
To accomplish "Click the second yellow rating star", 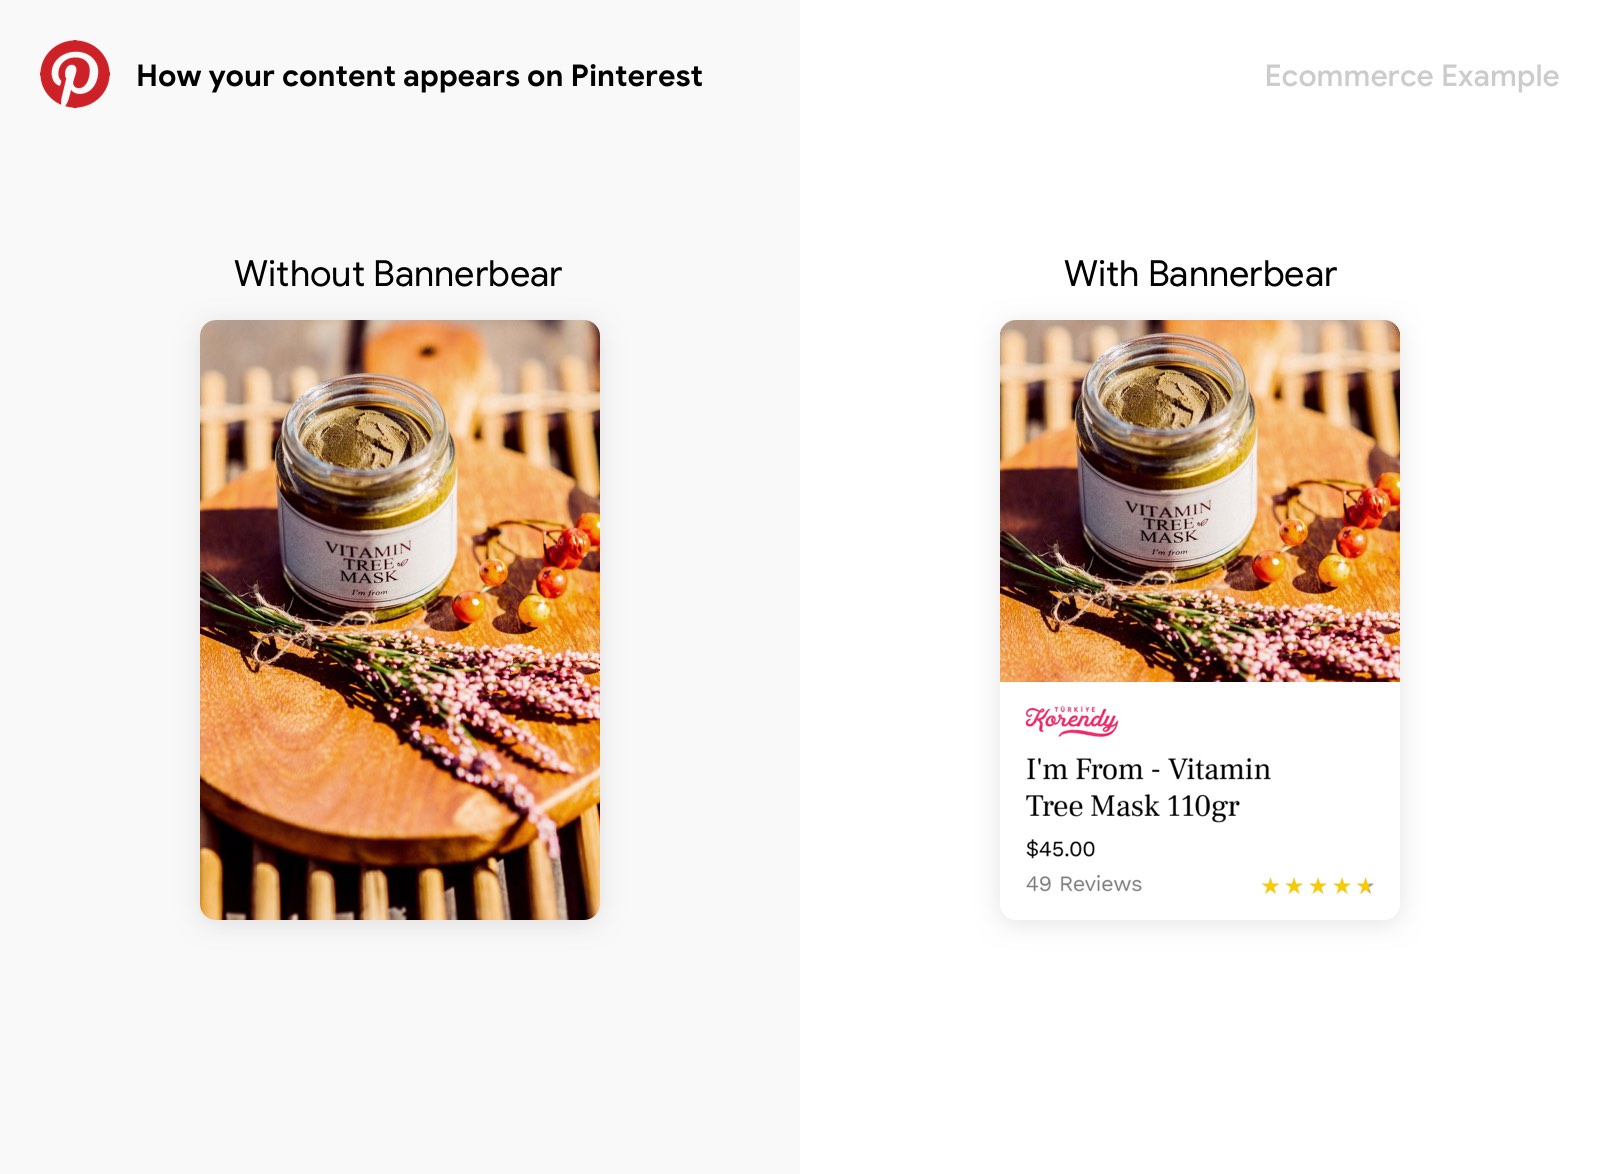I will (x=1294, y=886).
